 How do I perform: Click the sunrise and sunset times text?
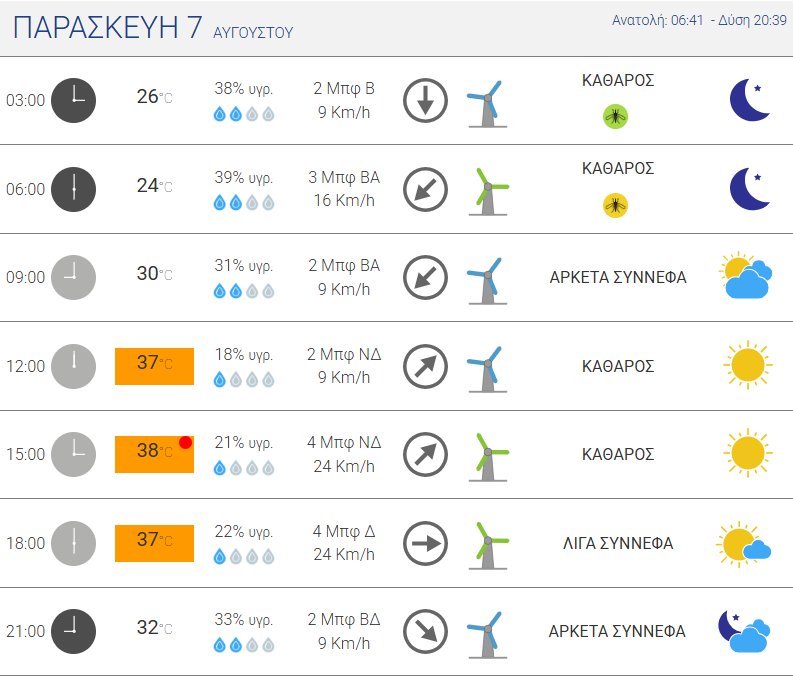(x=699, y=20)
